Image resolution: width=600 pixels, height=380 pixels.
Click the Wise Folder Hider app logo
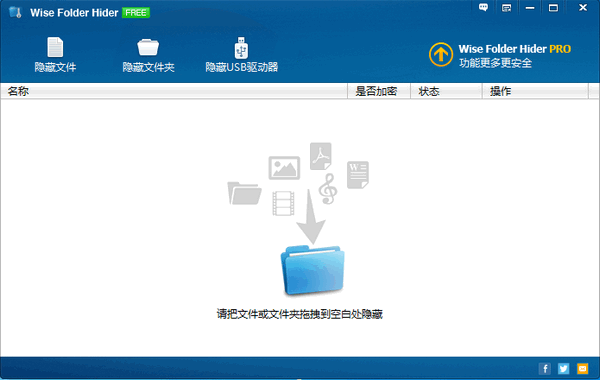click(15, 12)
